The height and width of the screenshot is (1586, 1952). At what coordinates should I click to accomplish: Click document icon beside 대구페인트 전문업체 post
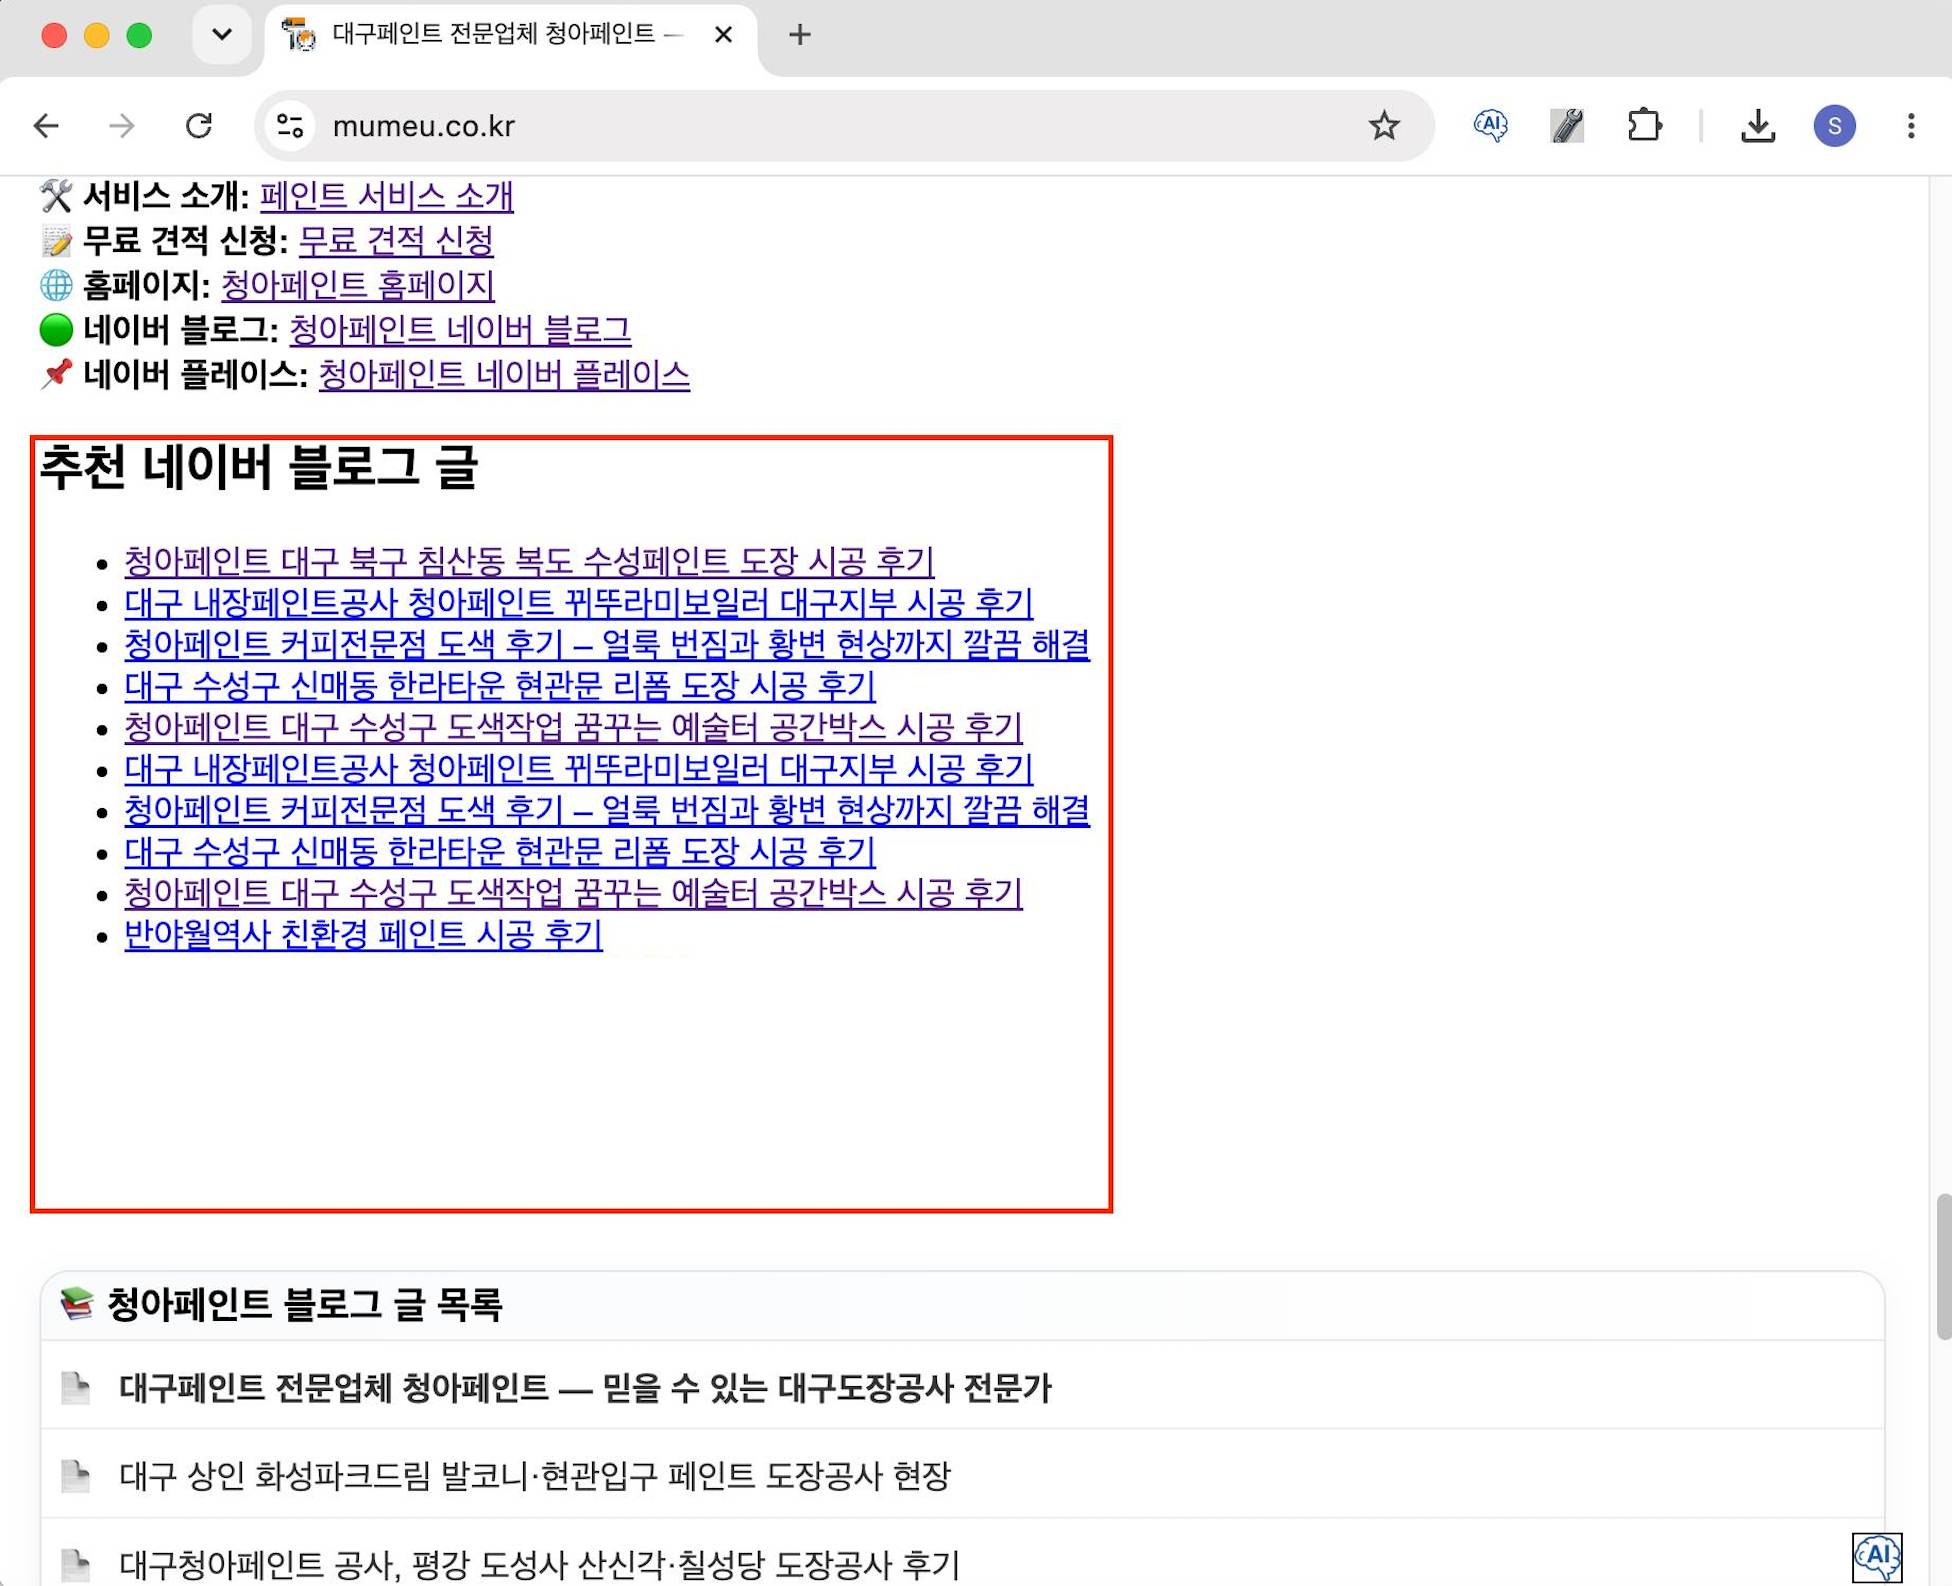click(76, 1388)
